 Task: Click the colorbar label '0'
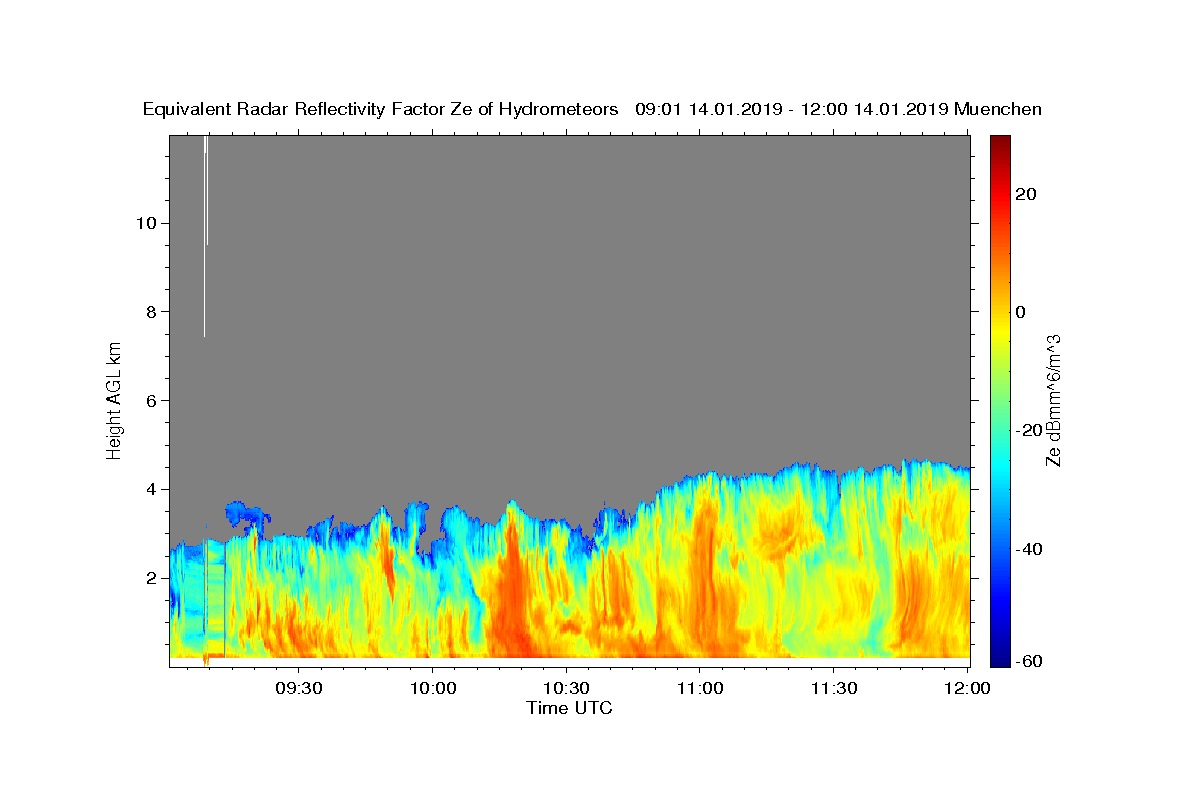(1020, 312)
